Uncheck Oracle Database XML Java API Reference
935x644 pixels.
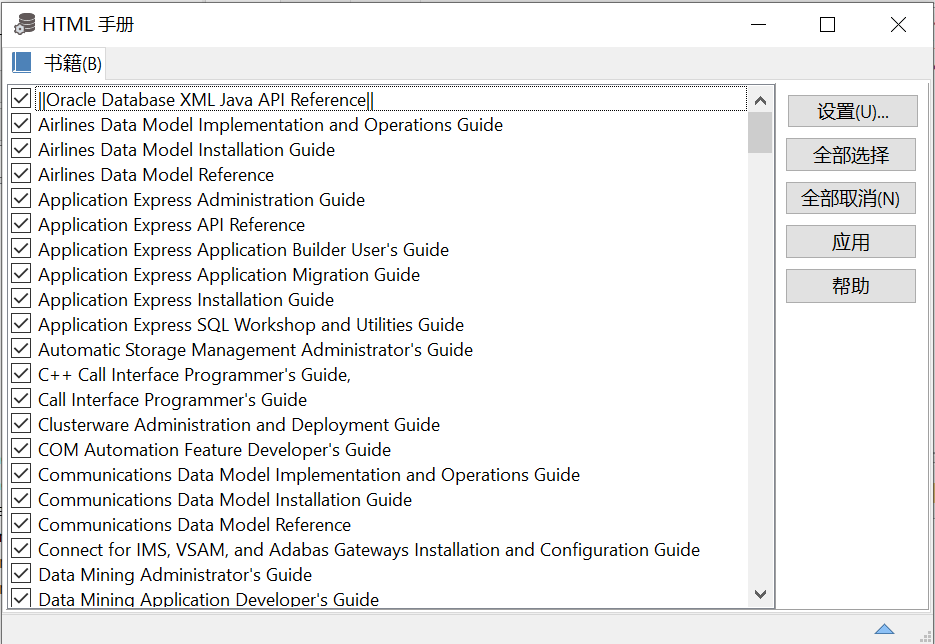tap(21, 98)
